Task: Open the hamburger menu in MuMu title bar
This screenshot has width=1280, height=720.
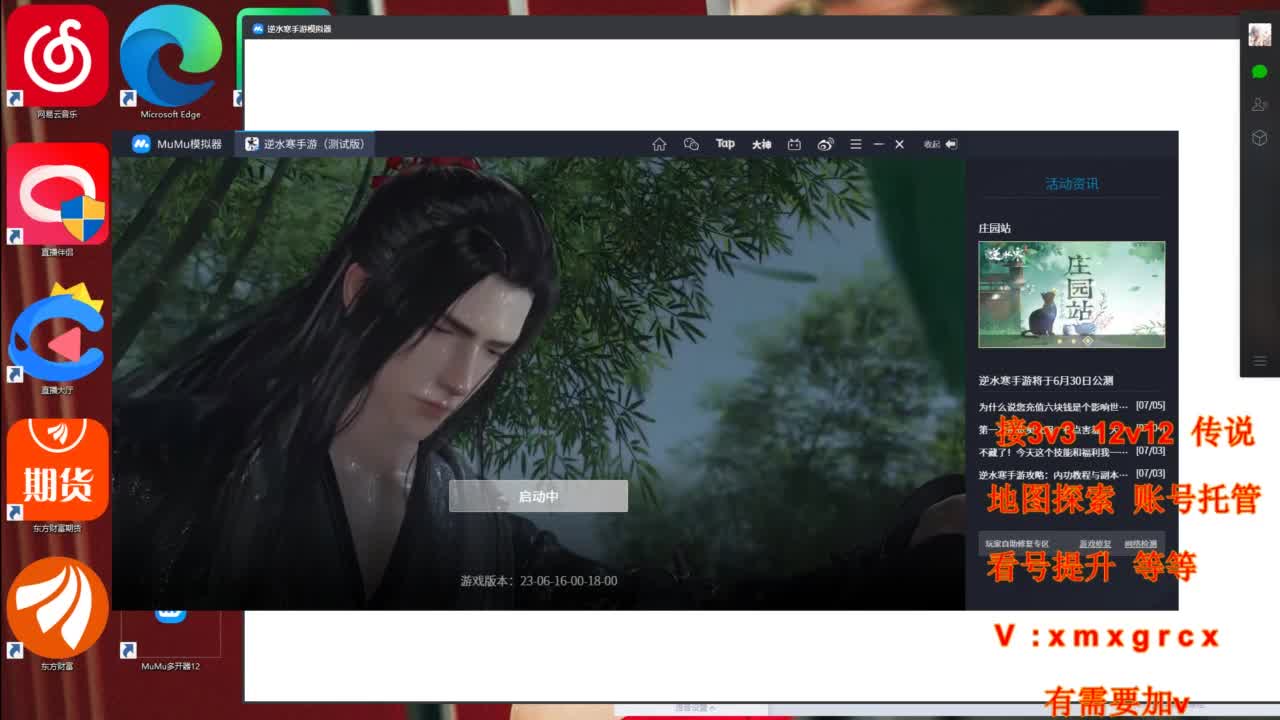Action: point(855,144)
